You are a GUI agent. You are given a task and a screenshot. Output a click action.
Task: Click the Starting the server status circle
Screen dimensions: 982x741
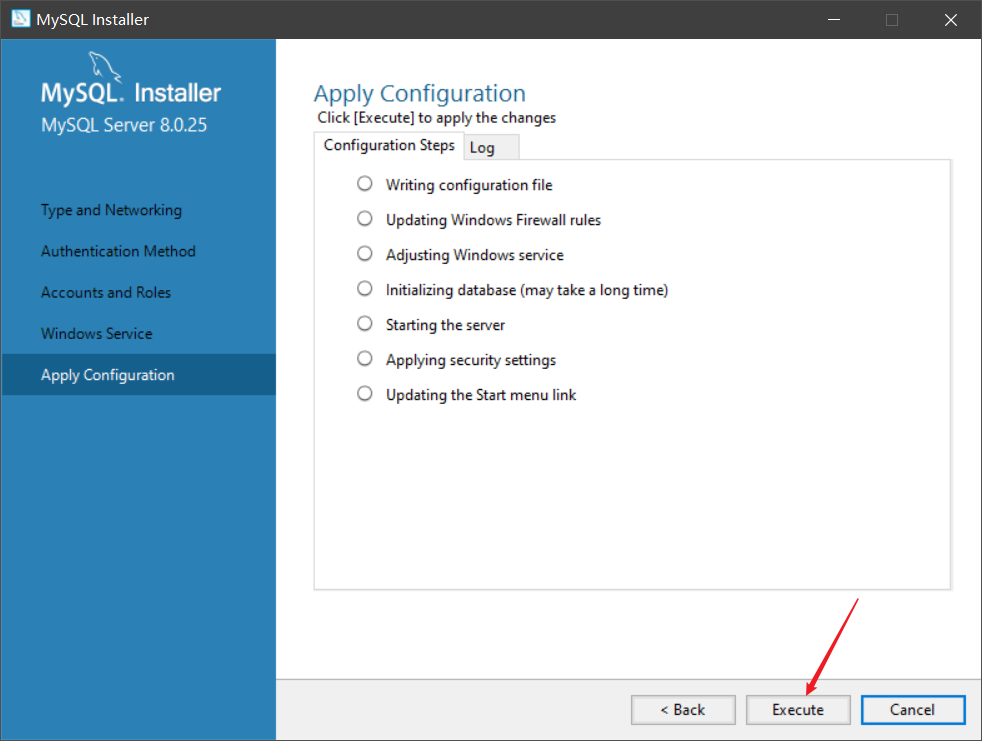(x=364, y=324)
